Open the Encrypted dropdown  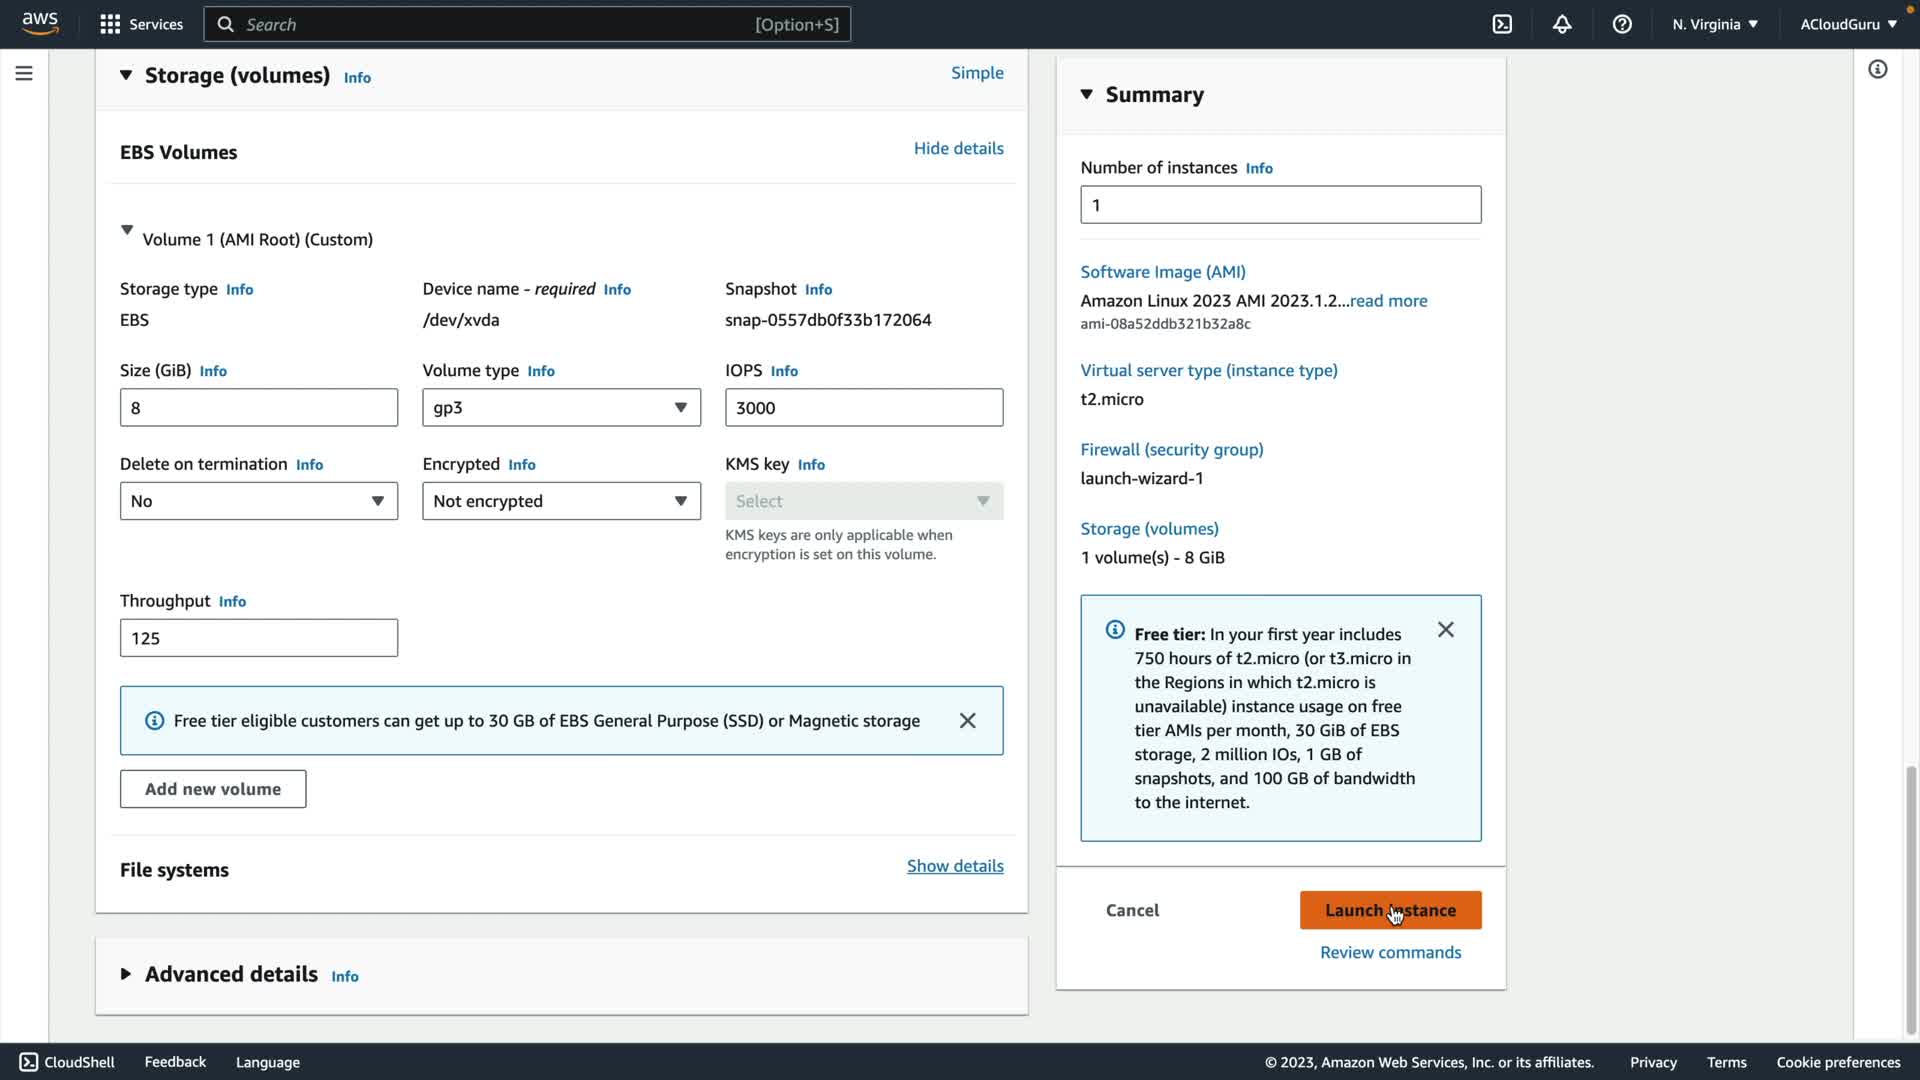[x=561, y=501]
